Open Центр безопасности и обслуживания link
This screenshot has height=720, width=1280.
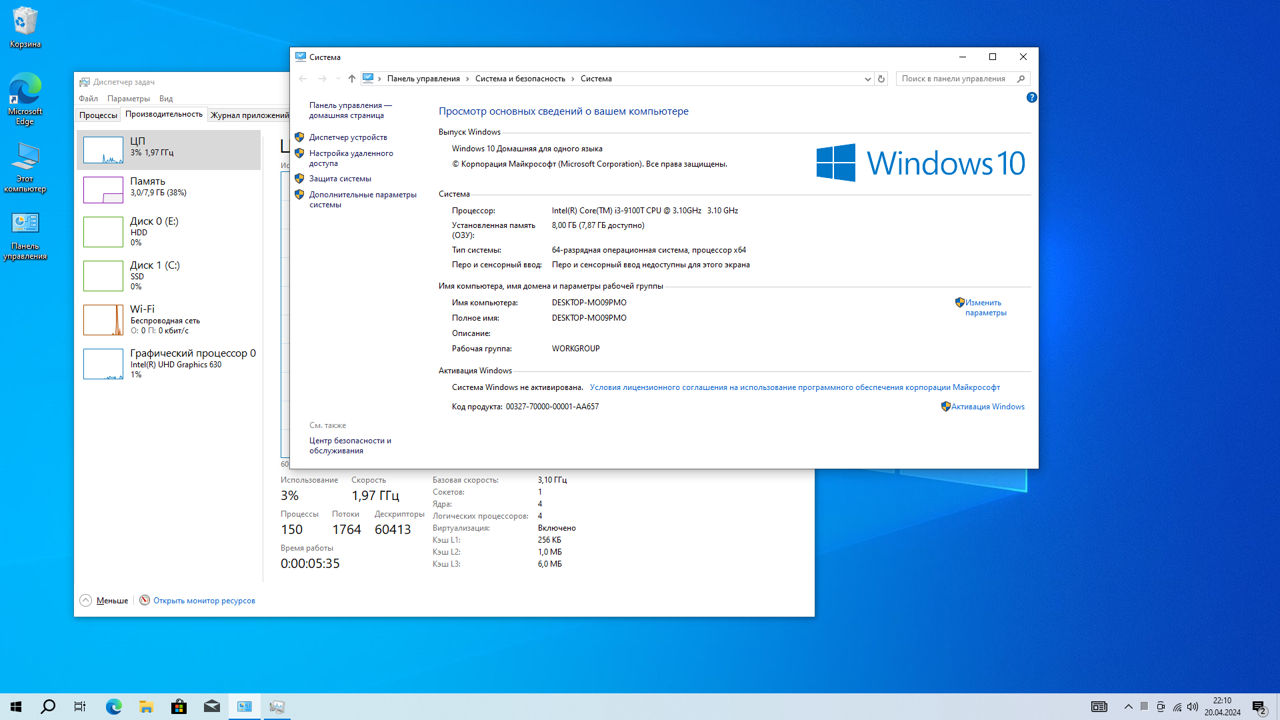pyautogui.click(x=350, y=445)
